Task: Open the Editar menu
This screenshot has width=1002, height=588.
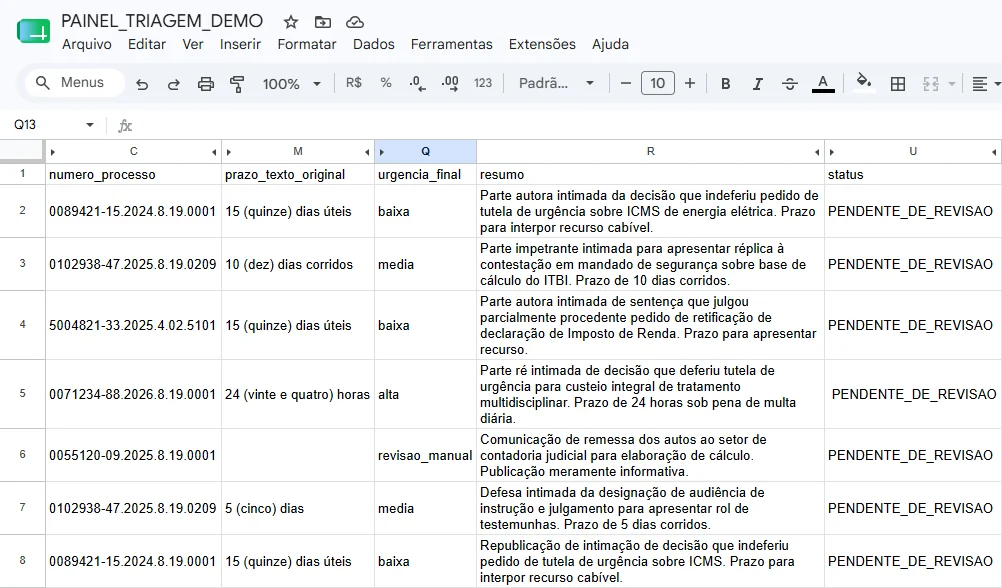Action: [x=146, y=44]
